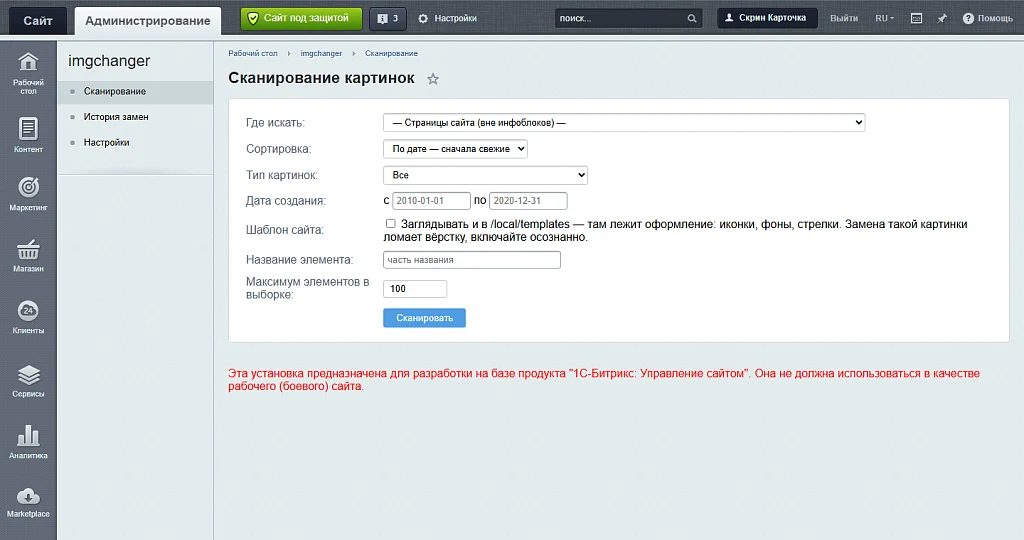Enable the /local/templates checkbox
This screenshot has width=1024, height=540.
coord(391,224)
